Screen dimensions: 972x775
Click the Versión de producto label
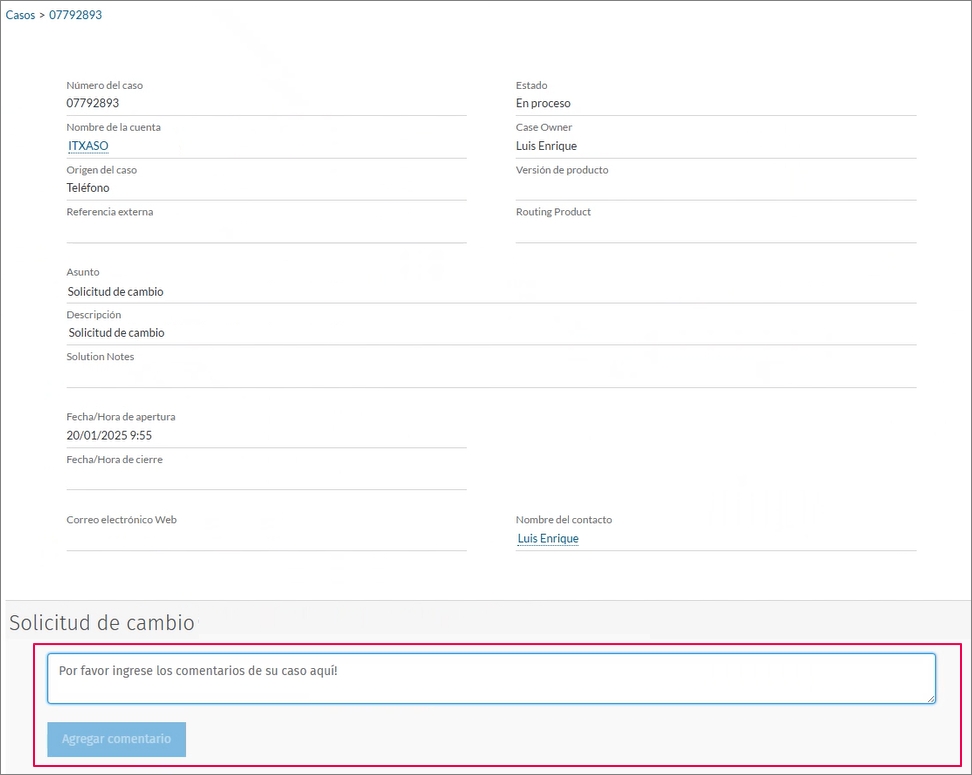562,170
